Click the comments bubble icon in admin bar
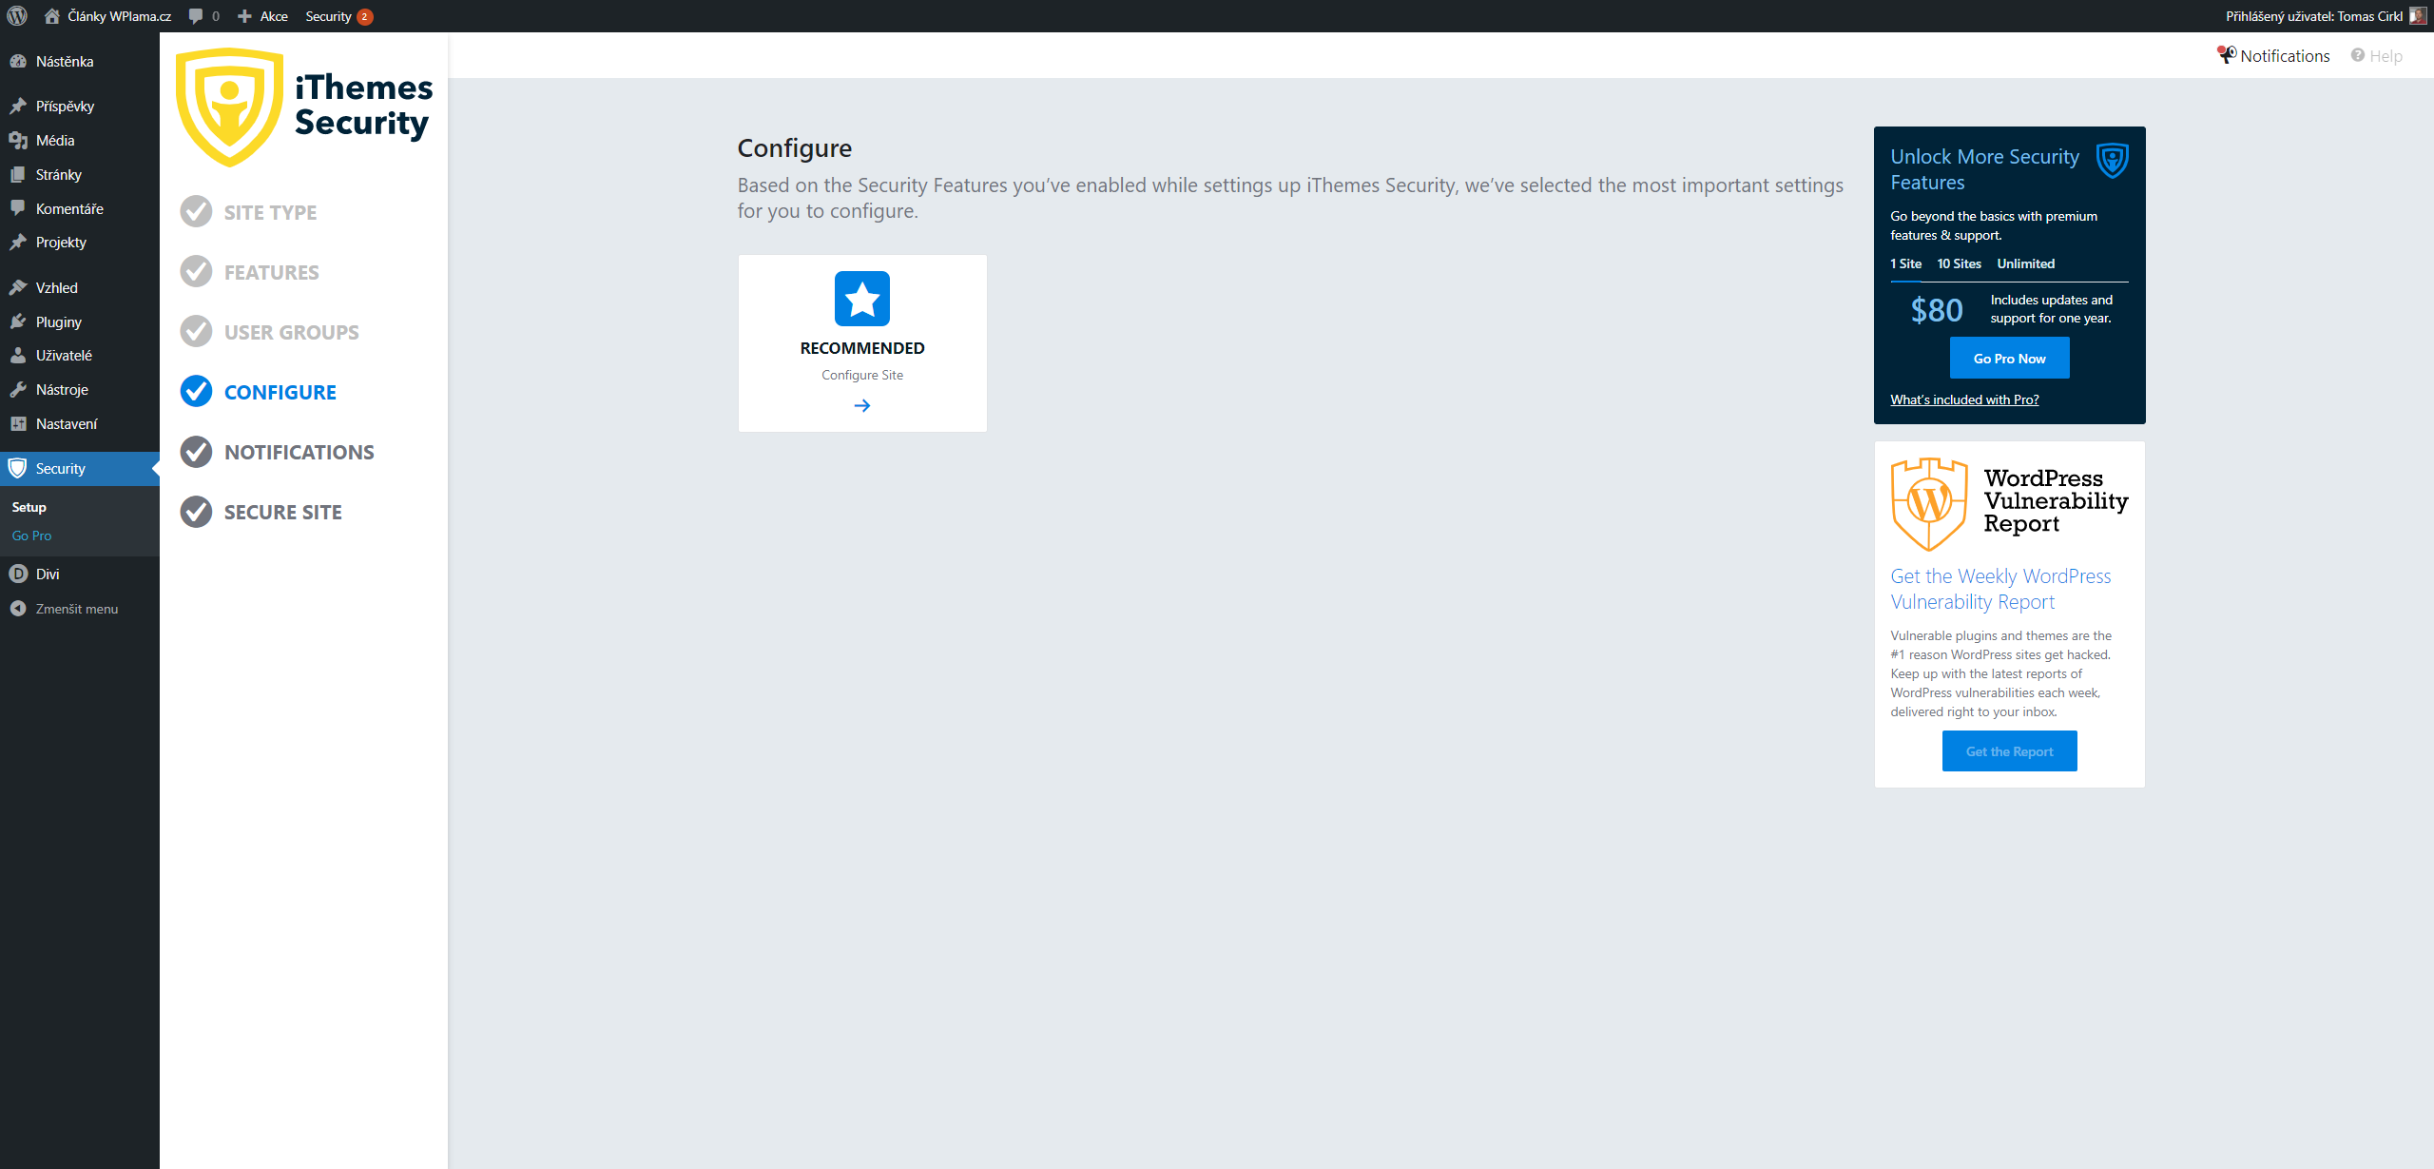 (x=196, y=16)
